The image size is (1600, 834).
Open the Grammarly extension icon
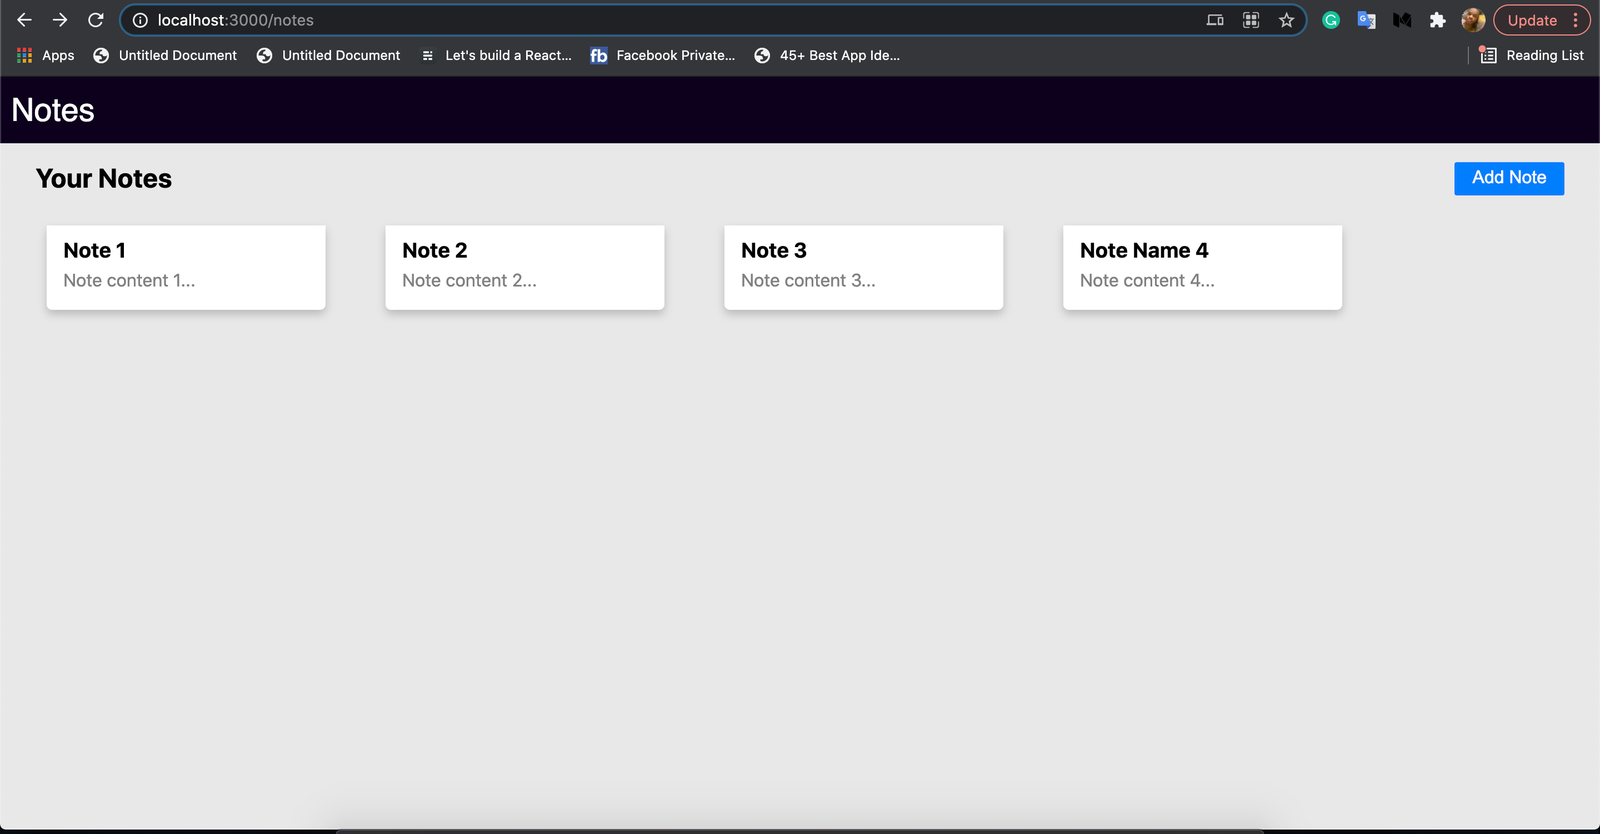[1330, 20]
